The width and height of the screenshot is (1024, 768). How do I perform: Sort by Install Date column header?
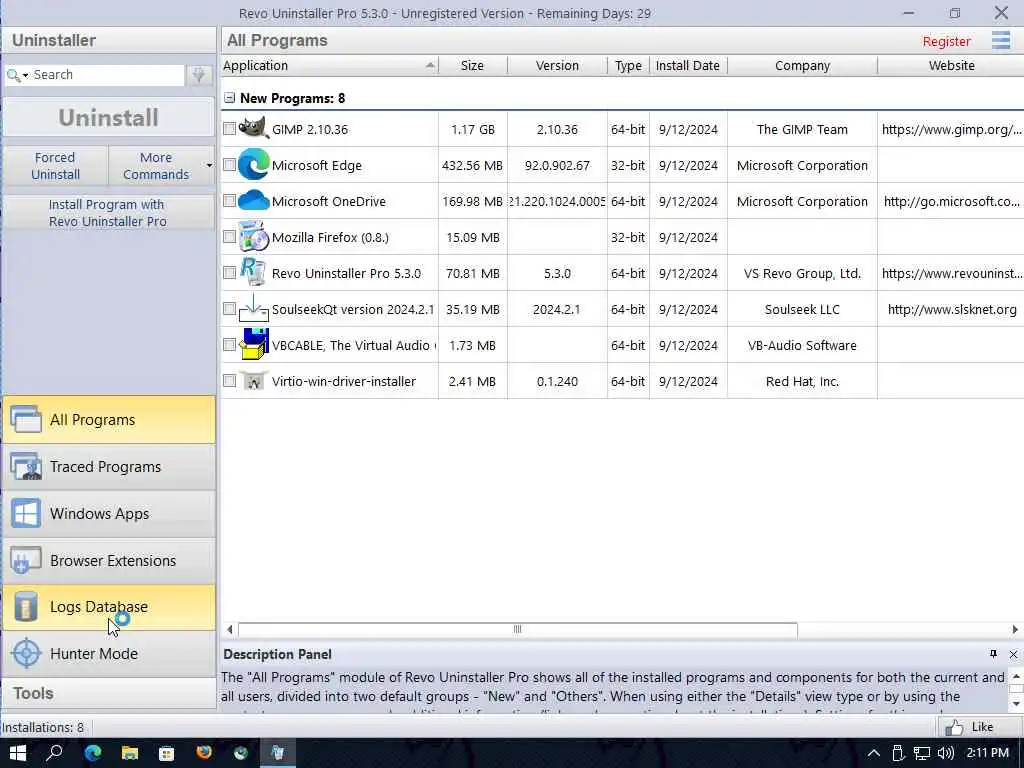coord(688,65)
